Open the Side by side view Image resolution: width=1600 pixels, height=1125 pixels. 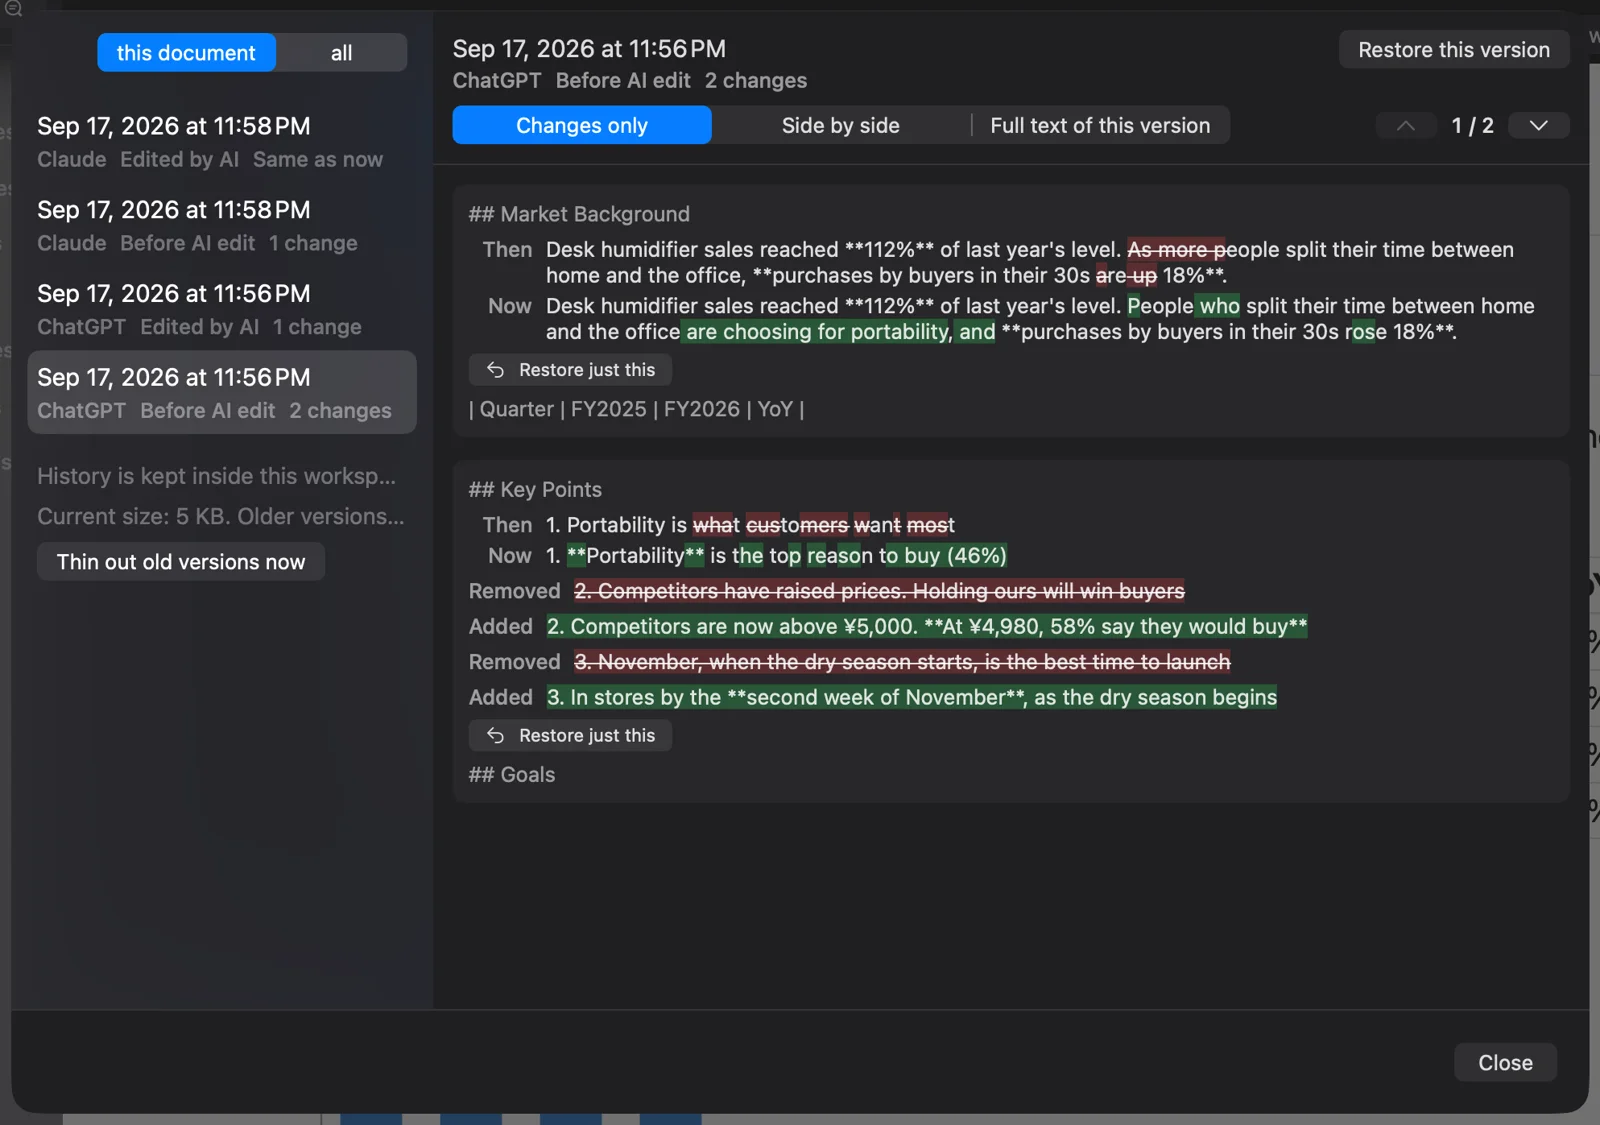(x=841, y=125)
